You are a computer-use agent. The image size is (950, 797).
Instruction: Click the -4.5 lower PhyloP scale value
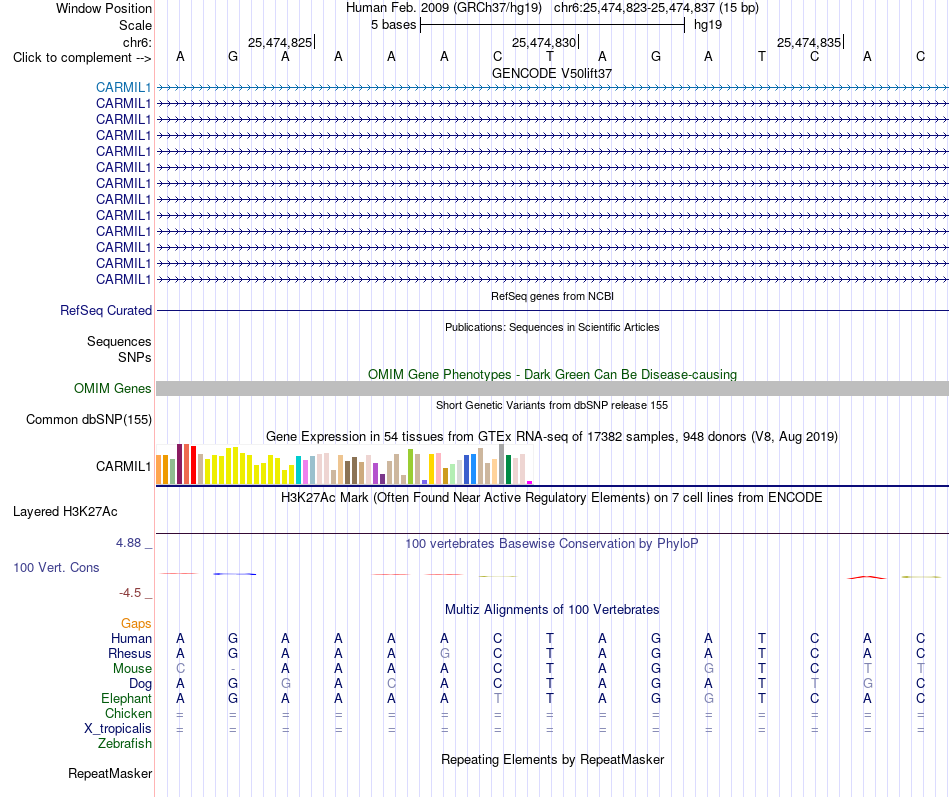(x=130, y=593)
